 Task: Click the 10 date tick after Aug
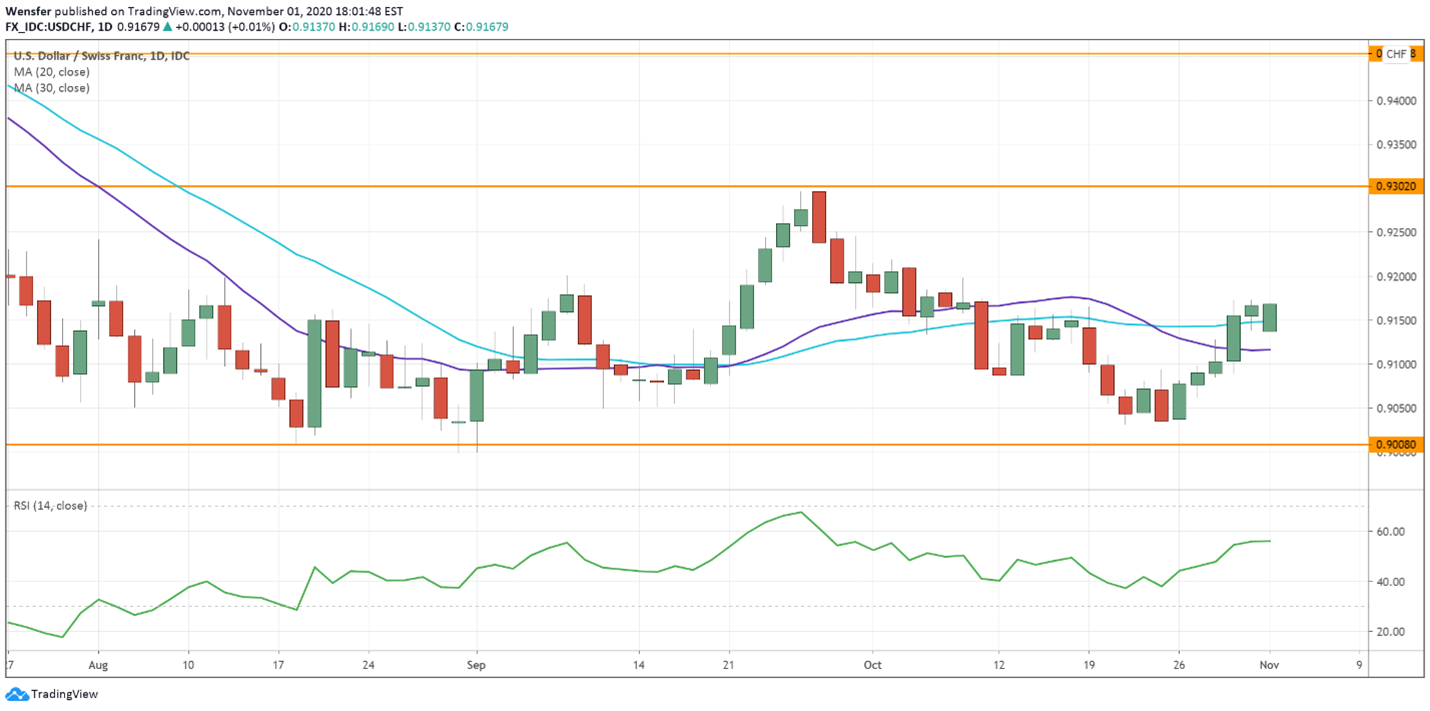click(x=188, y=663)
